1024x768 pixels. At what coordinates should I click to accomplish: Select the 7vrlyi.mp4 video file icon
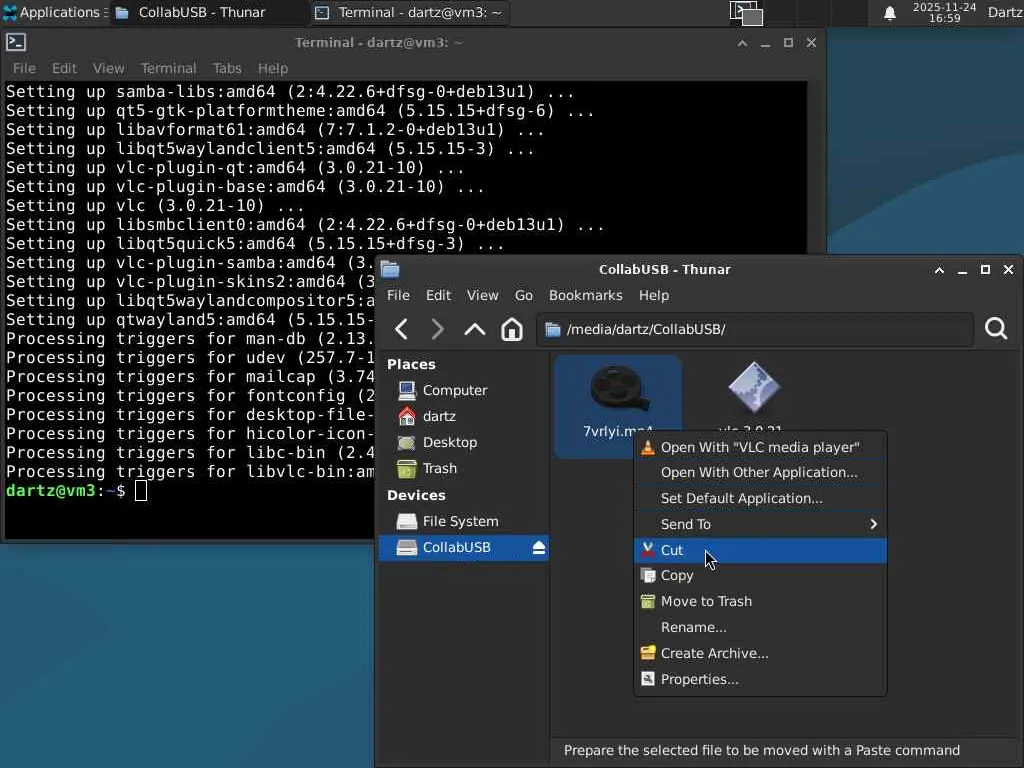618,388
